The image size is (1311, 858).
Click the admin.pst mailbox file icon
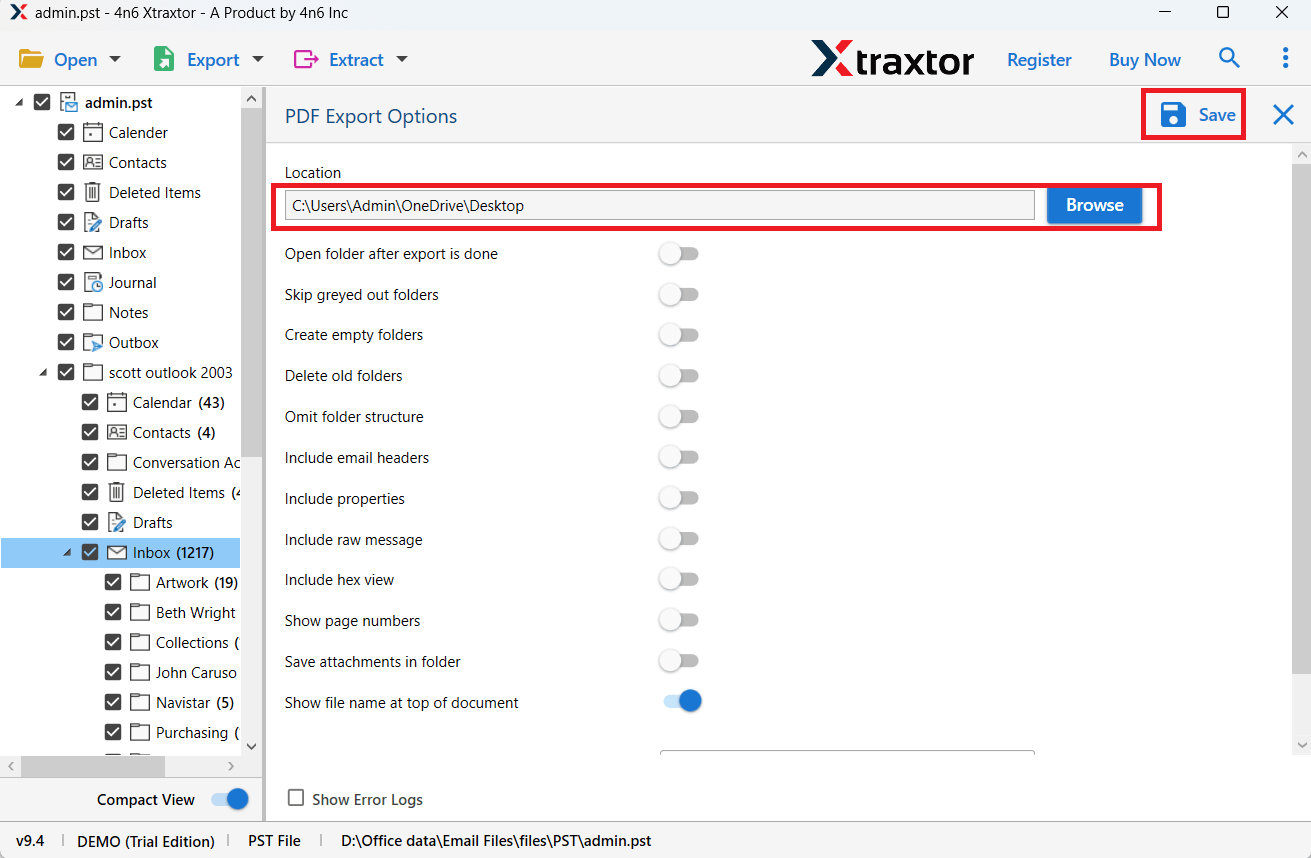[69, 102]
